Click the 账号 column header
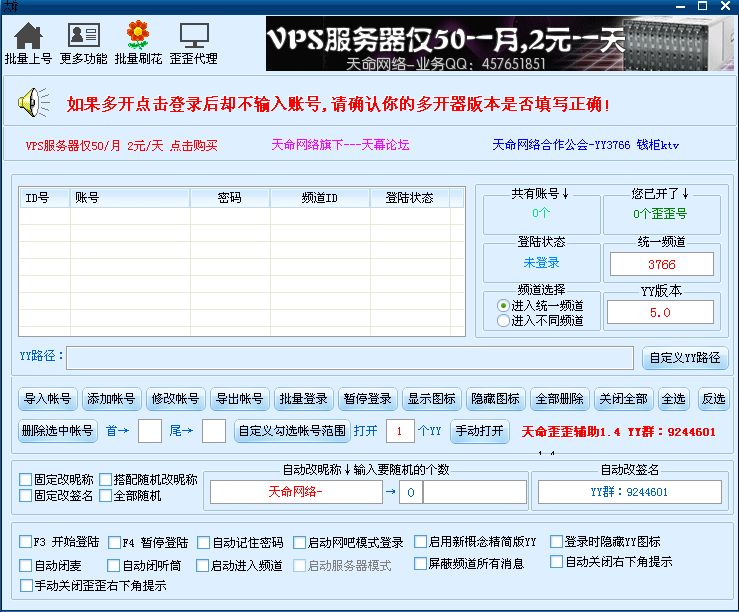Screen dimensions: 739x612 click(x=130, y=198)
